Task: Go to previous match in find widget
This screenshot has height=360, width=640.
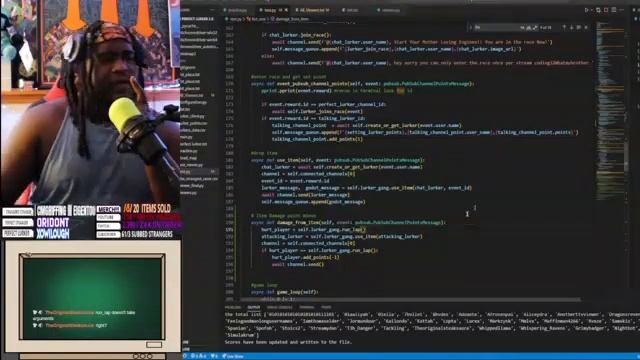Action: click(x=564, y=27)
